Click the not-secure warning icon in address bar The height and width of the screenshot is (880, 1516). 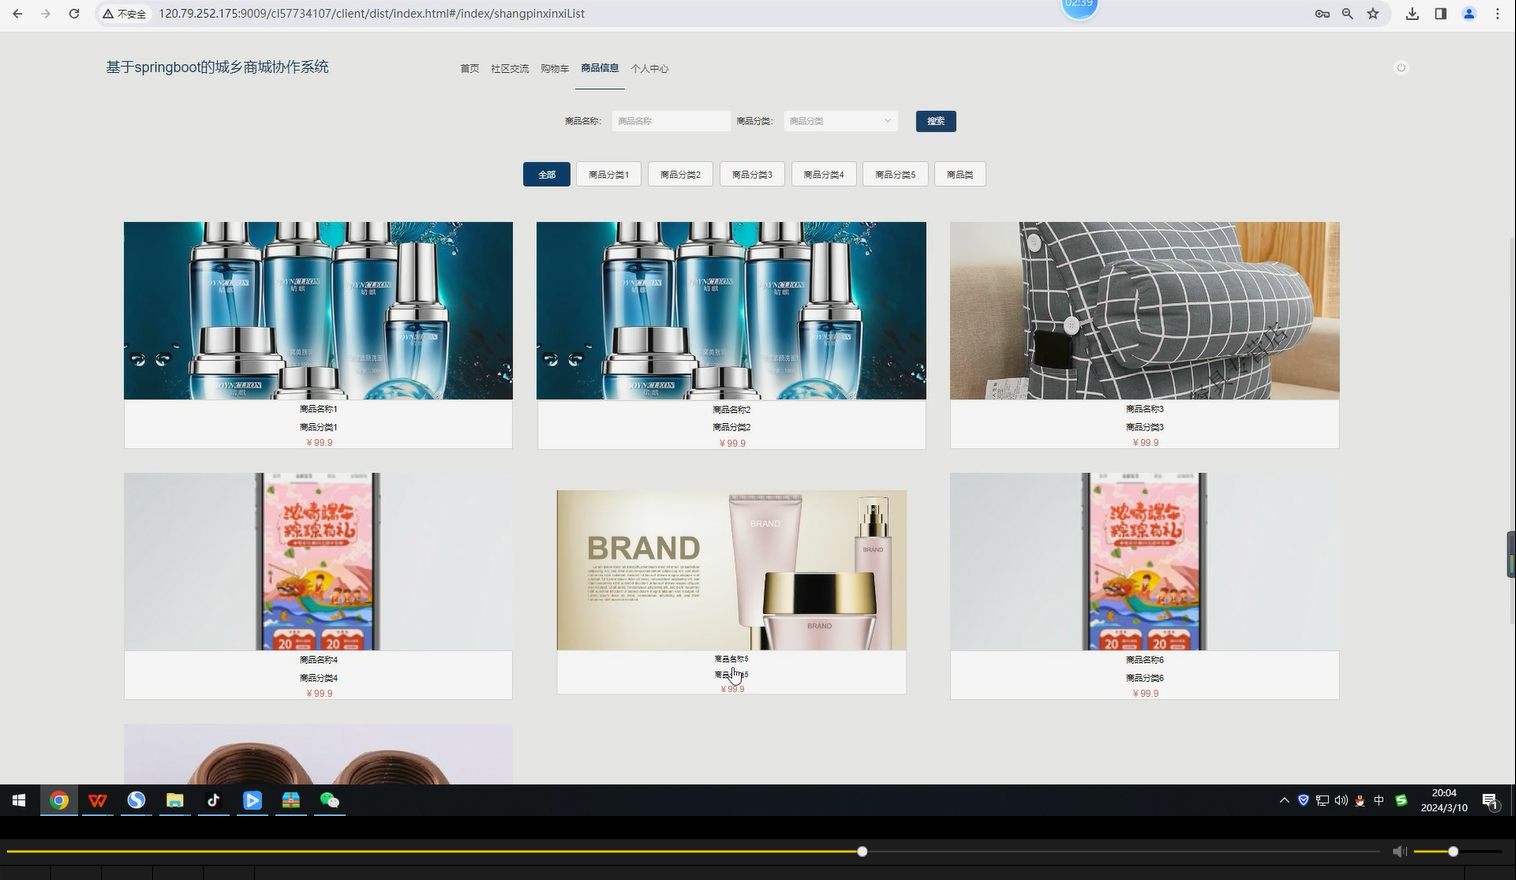[x=108, y=14]
